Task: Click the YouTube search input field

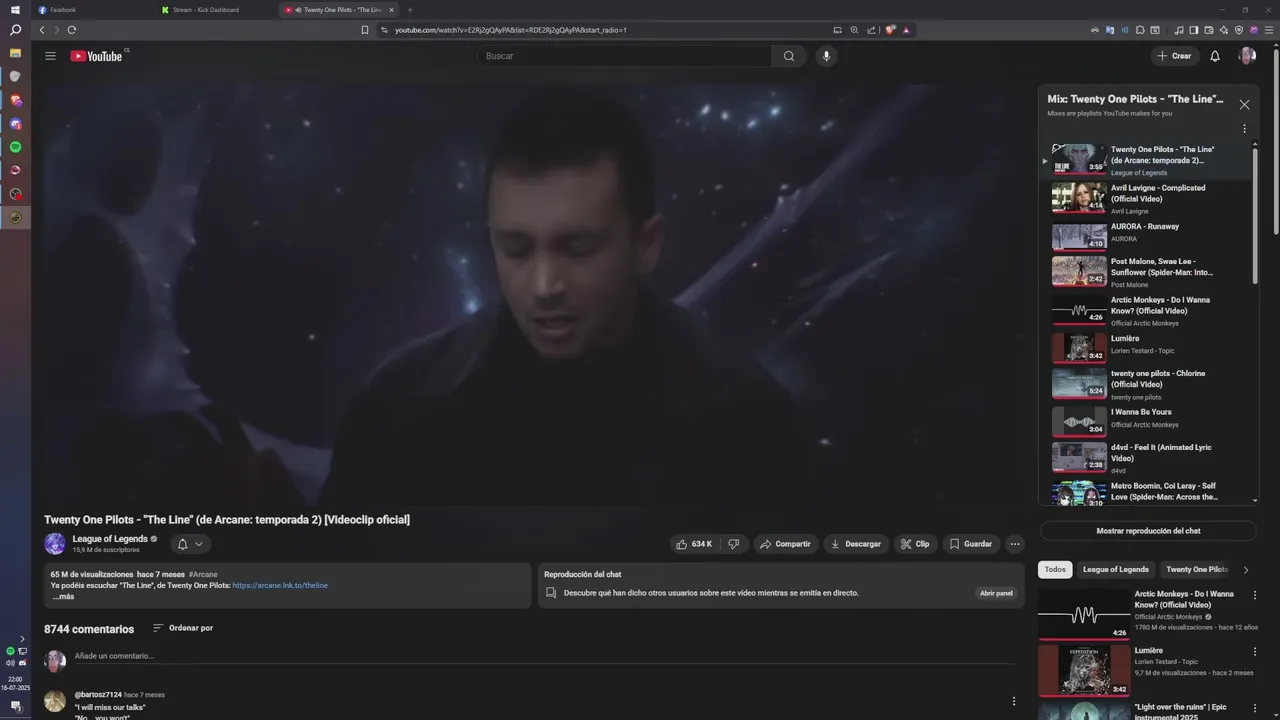Action: [624, 56]
